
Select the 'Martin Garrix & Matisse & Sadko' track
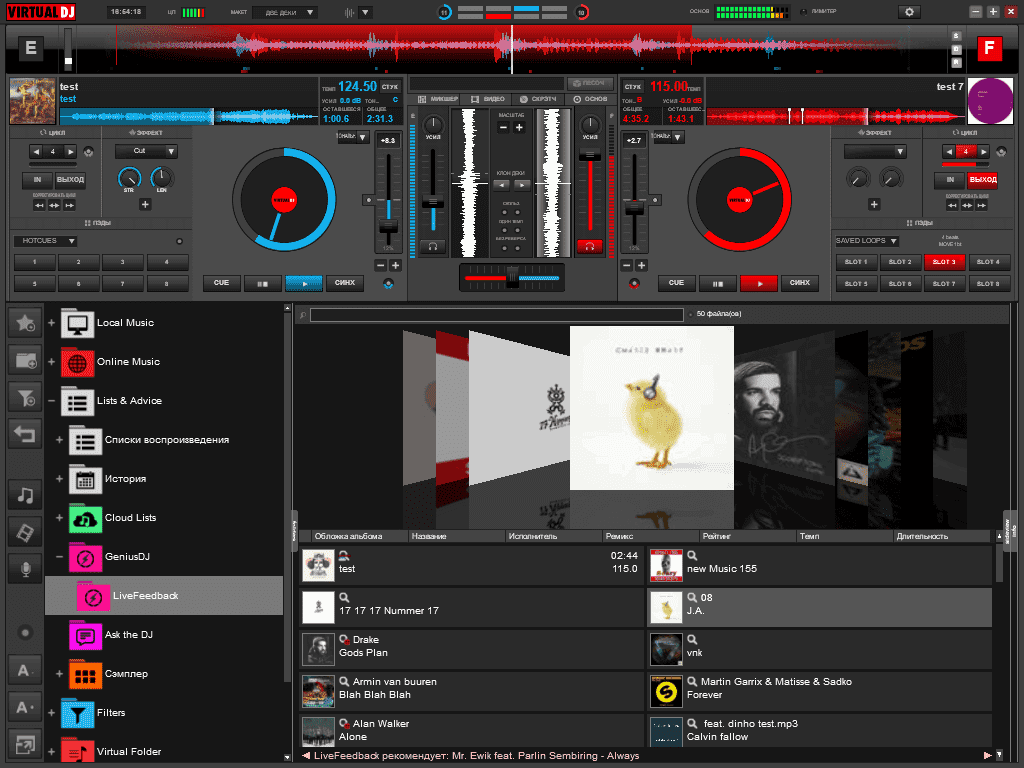coord(820,690)
